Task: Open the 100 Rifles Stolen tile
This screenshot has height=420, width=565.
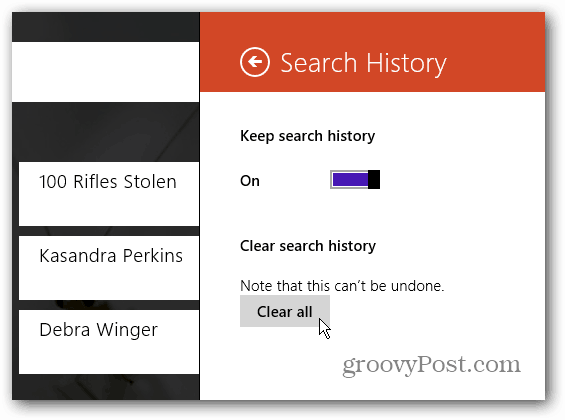Action: point(109,194)
